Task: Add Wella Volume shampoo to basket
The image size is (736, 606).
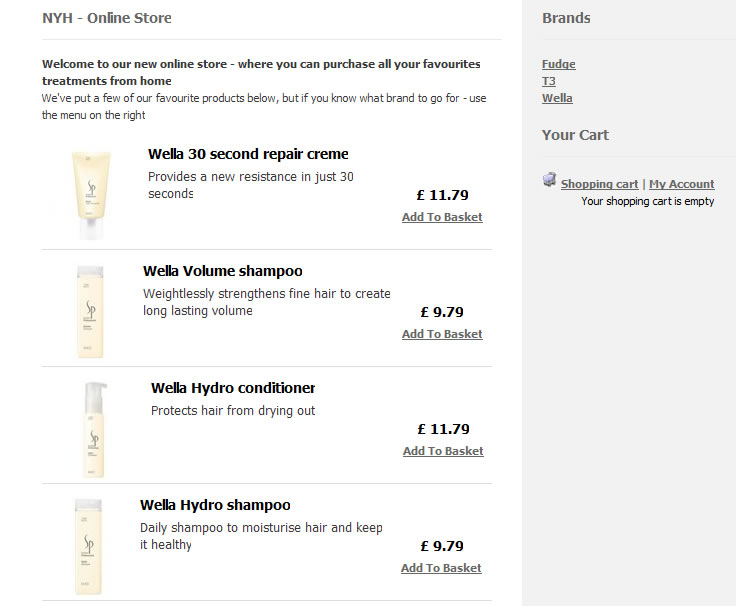Action: [442, 334]
